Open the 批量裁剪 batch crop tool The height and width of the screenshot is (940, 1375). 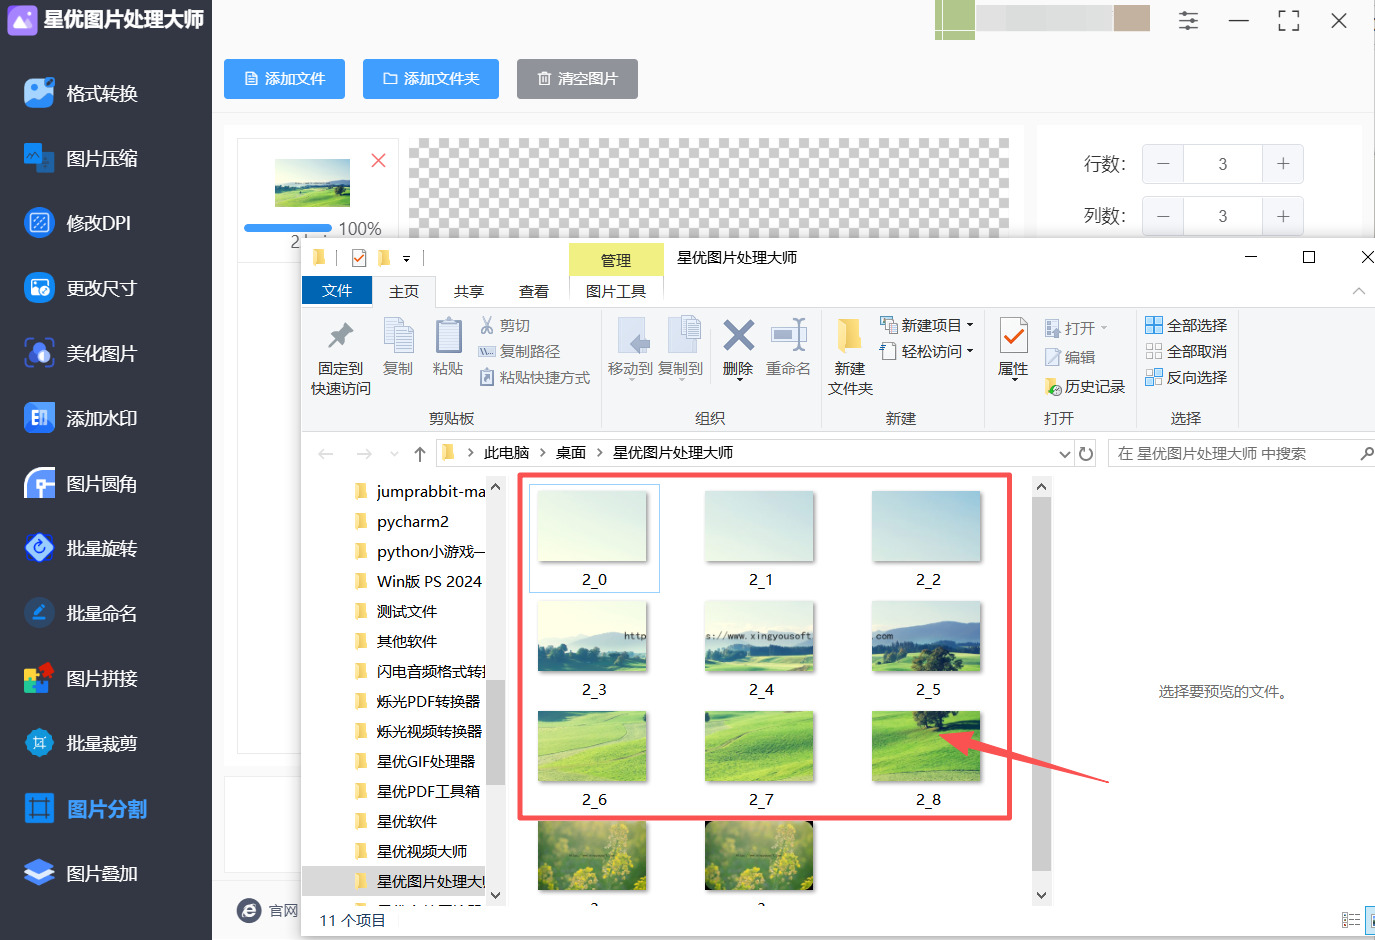coord(80,743)
